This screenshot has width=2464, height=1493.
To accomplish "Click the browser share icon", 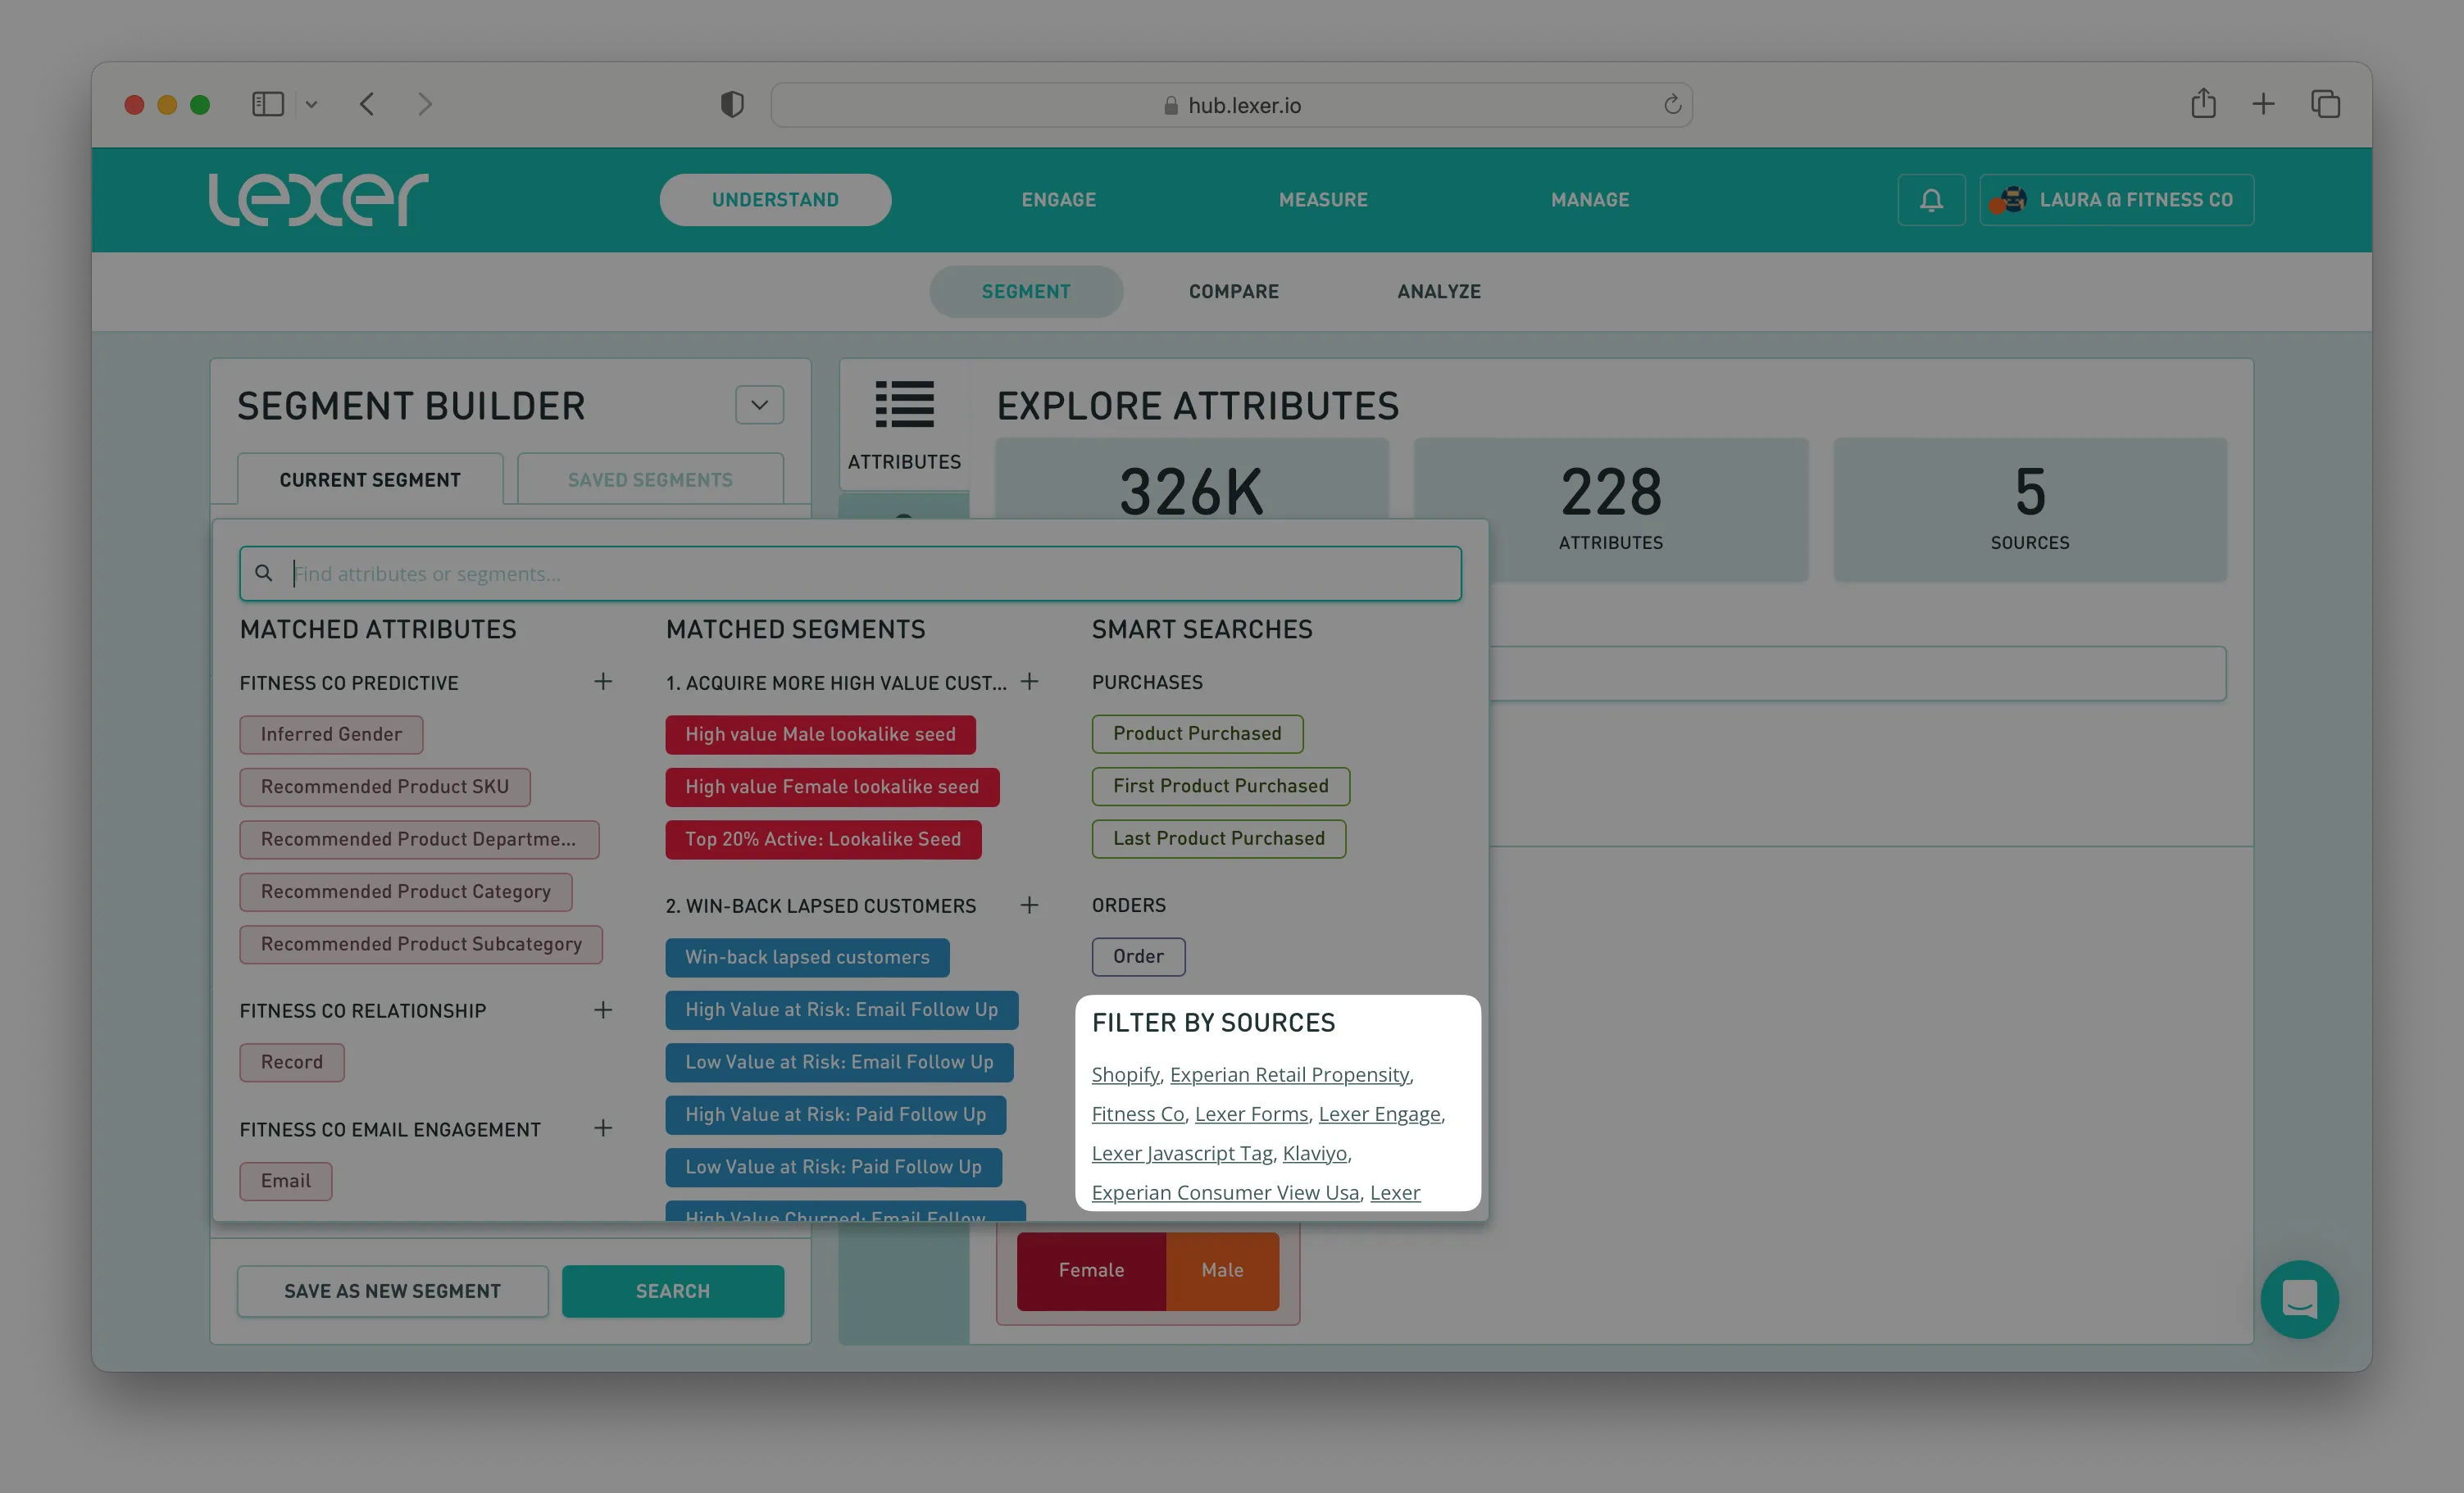I will [x=2204, y=104].
